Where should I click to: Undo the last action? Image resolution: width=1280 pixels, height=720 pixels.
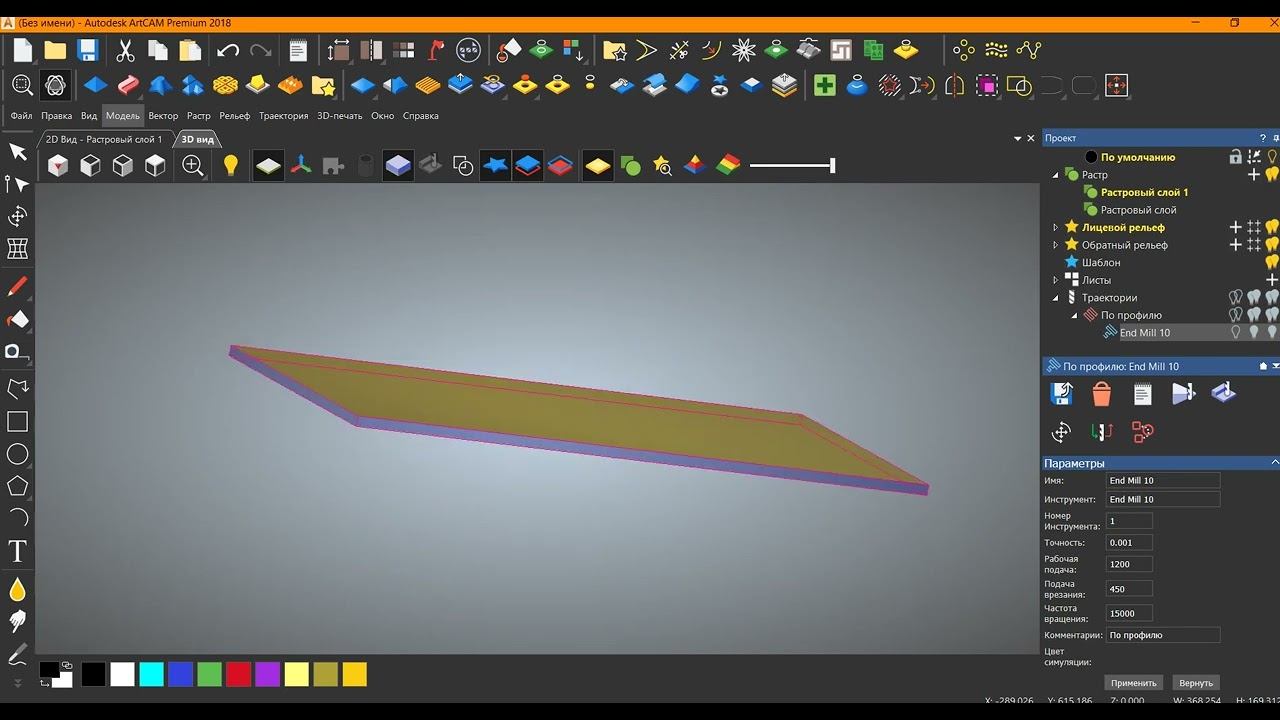tap(228, 50)
